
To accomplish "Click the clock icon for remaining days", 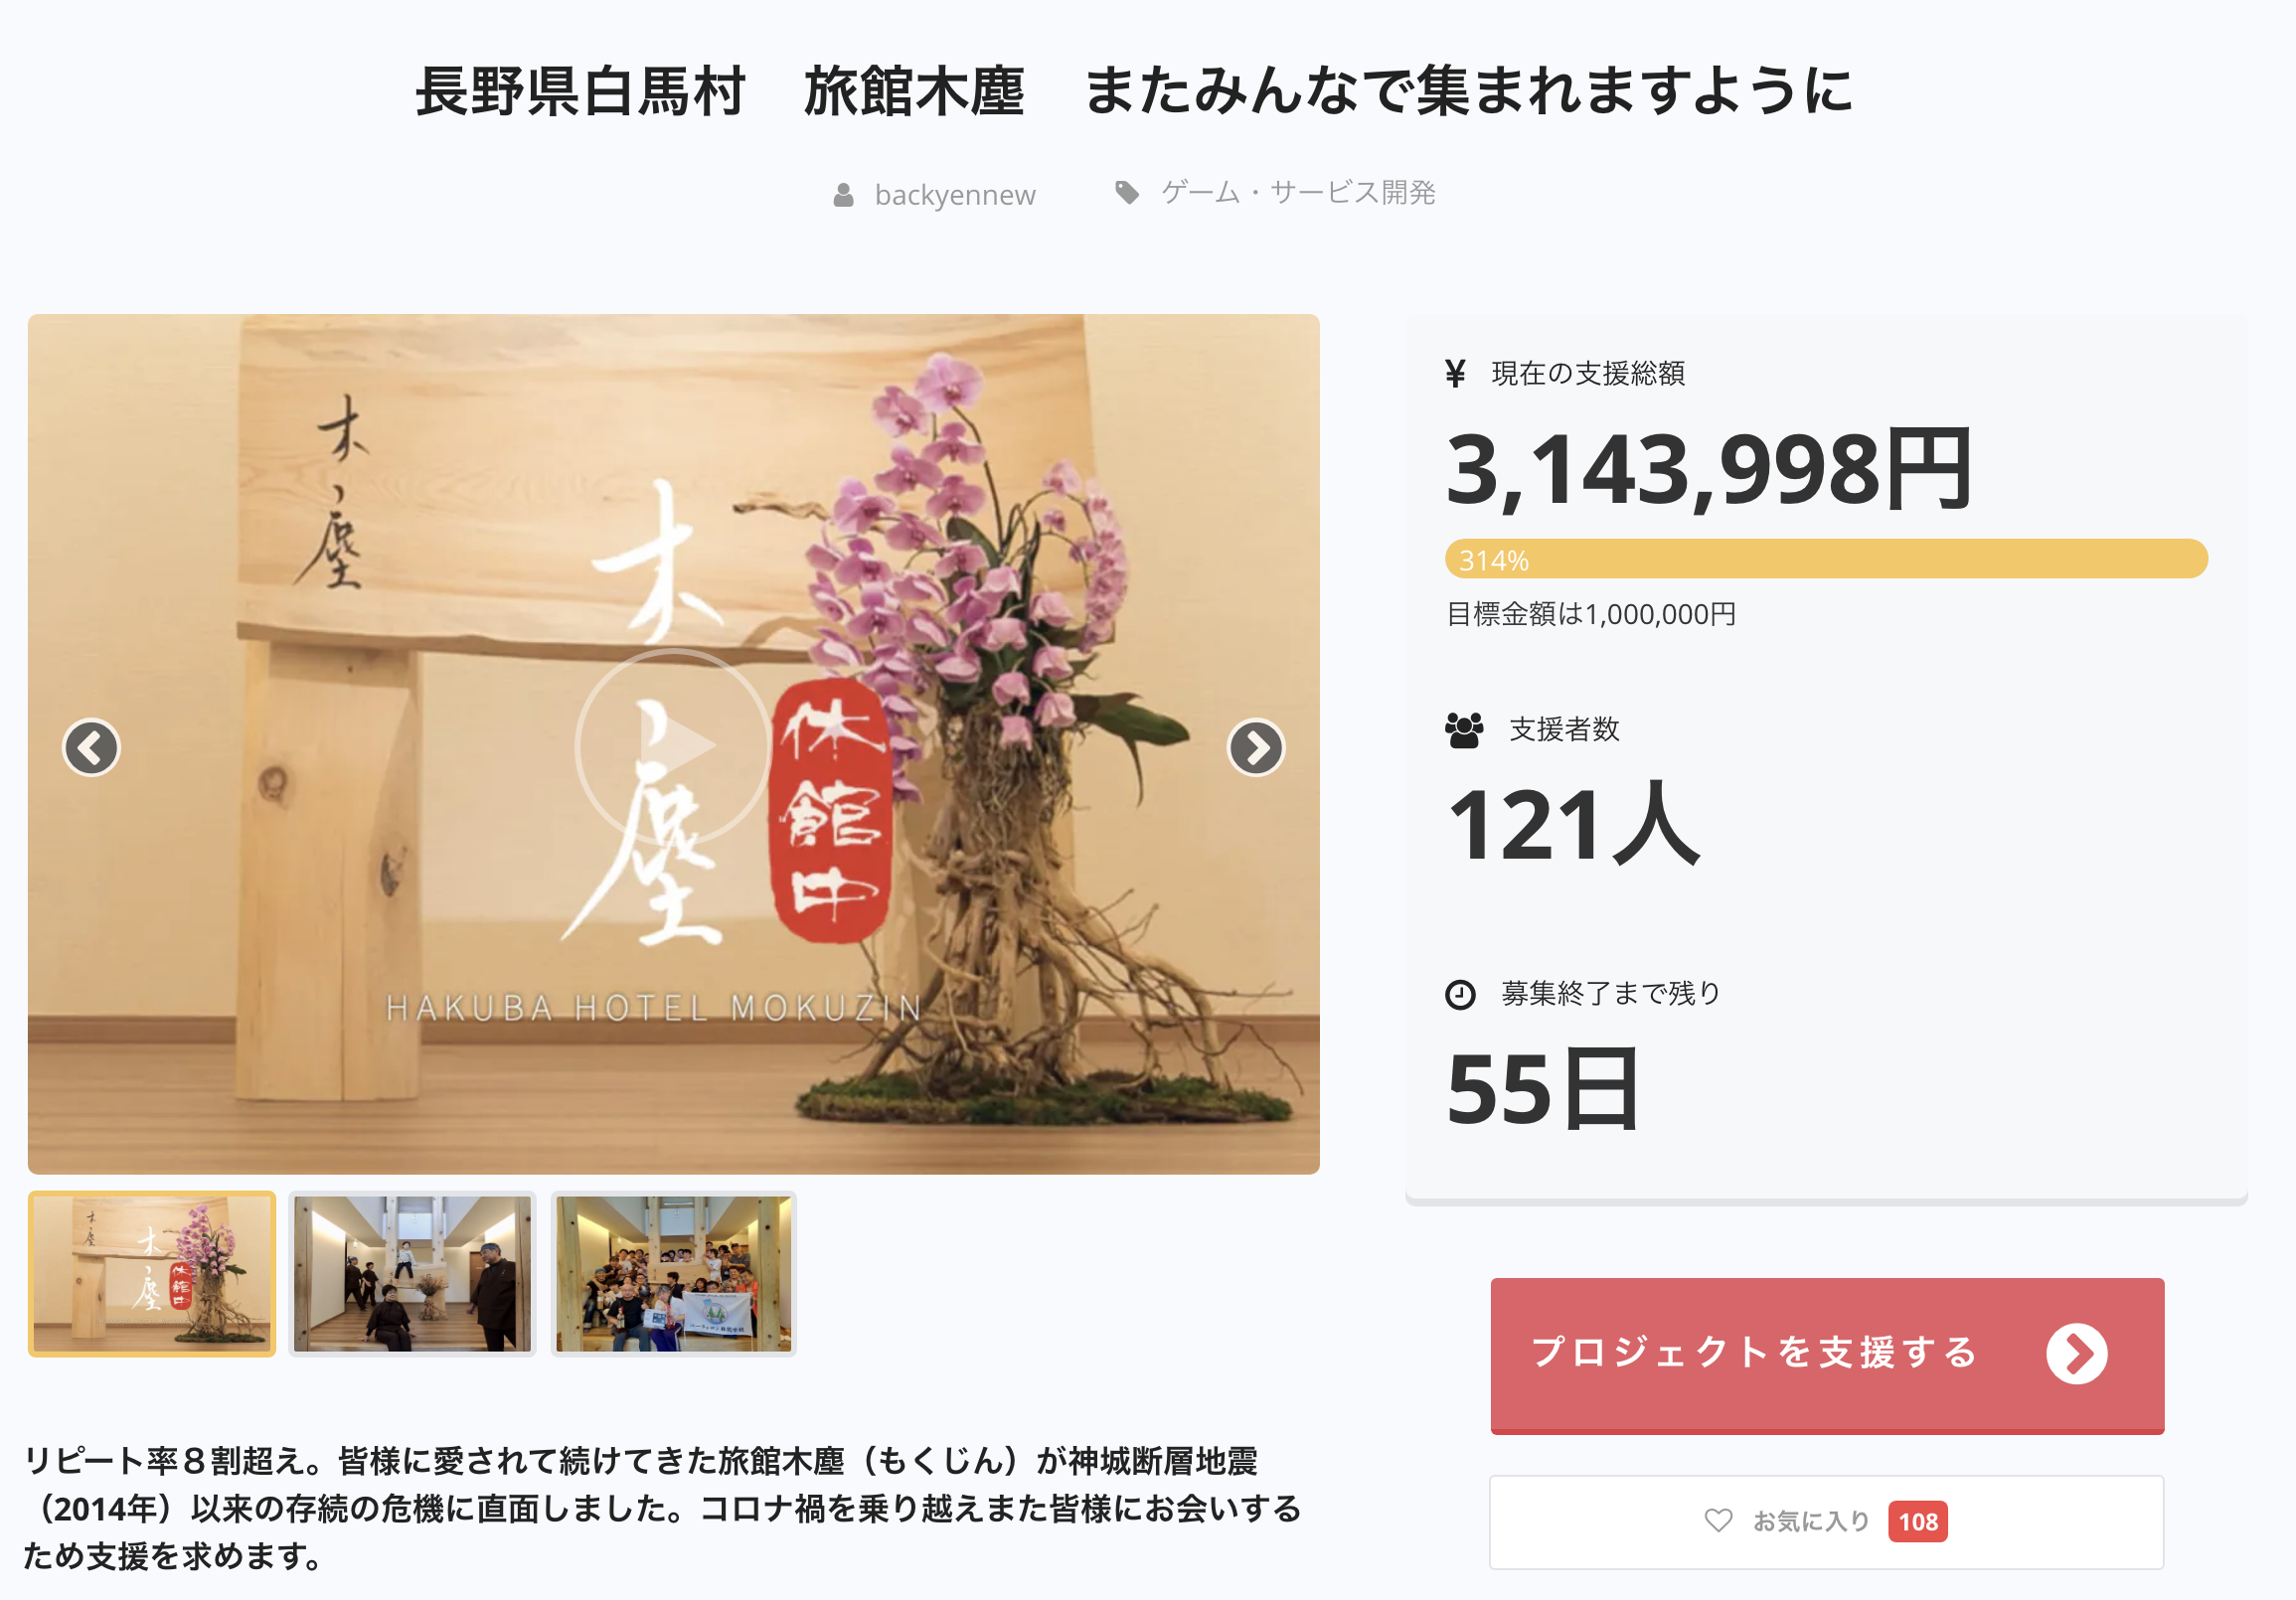I will (x=1460, y=995).
